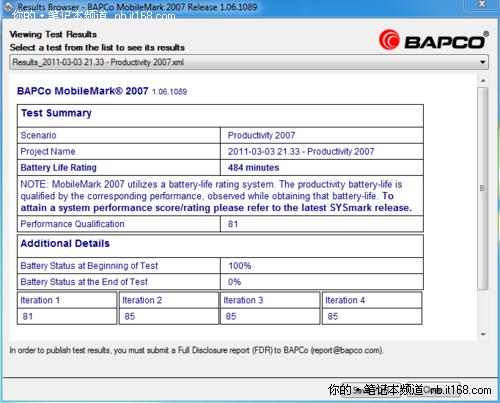Close the Results Browser window
The height and width of the screenshot is (403, 500).
(x=482, y=4)
